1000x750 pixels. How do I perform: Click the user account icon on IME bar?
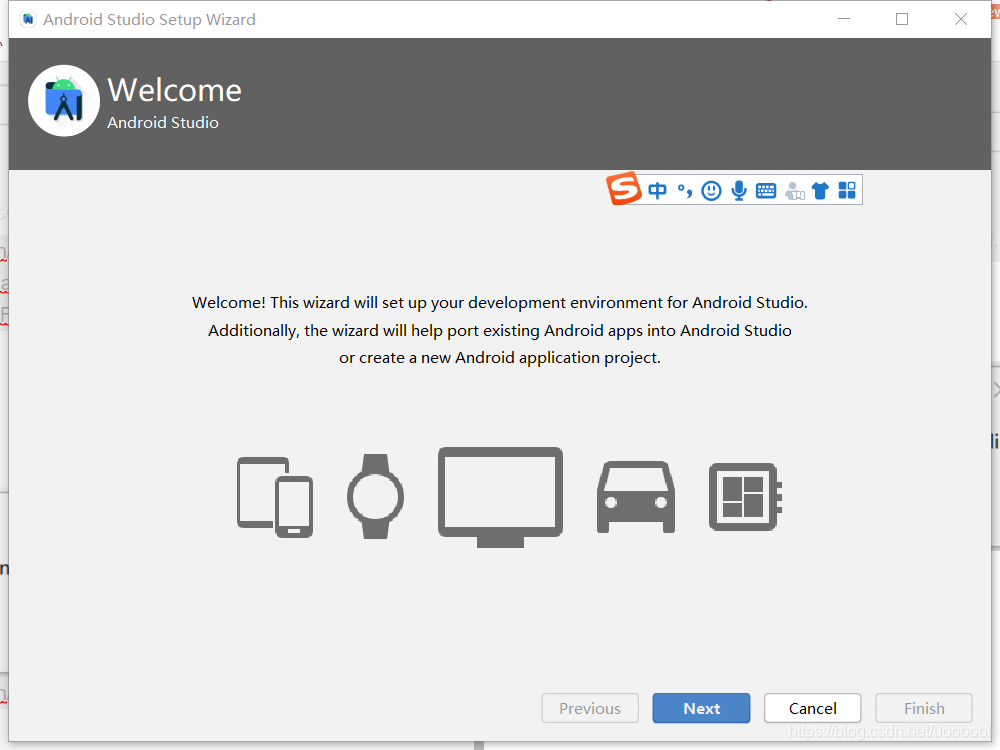pos(794,191)
